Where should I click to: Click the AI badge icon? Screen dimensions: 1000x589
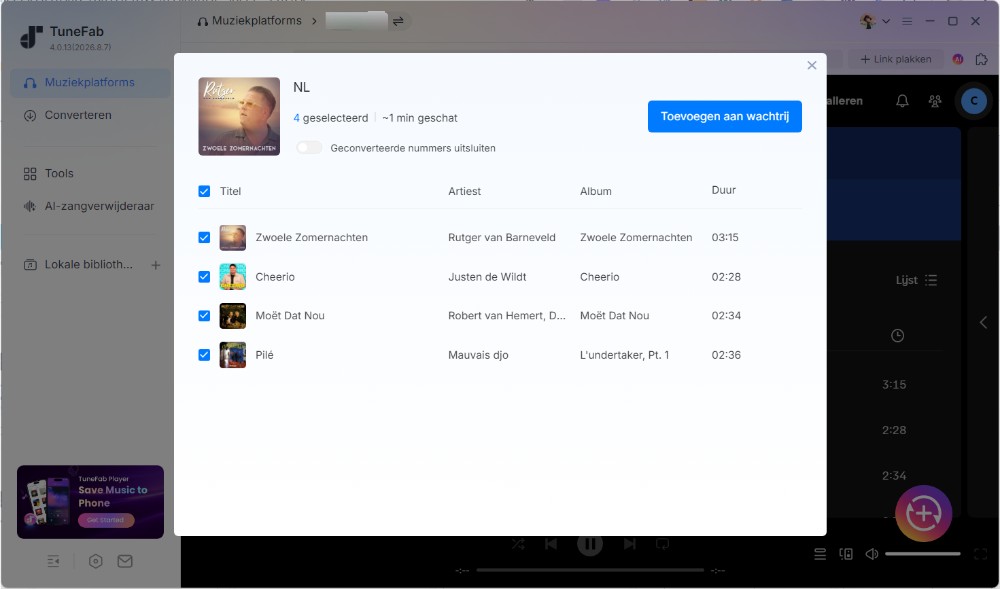[x=957, y=59]
